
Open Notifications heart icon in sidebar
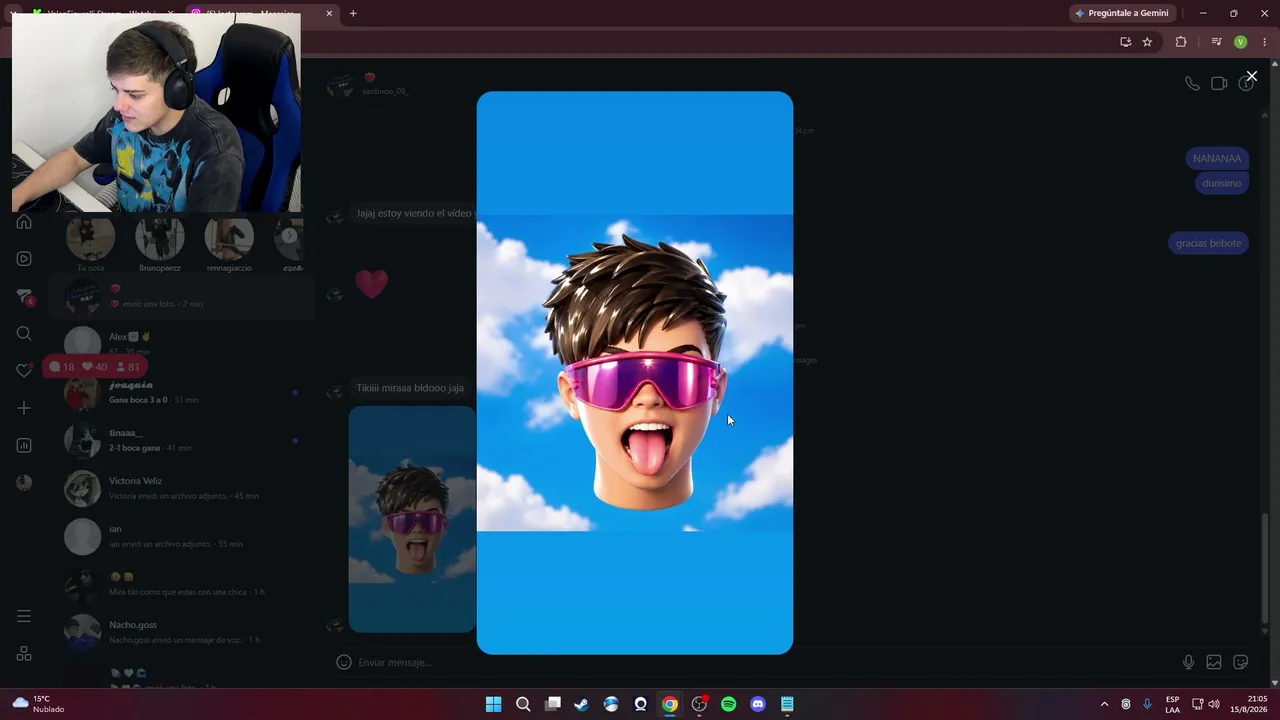click(x=24, y=371)
